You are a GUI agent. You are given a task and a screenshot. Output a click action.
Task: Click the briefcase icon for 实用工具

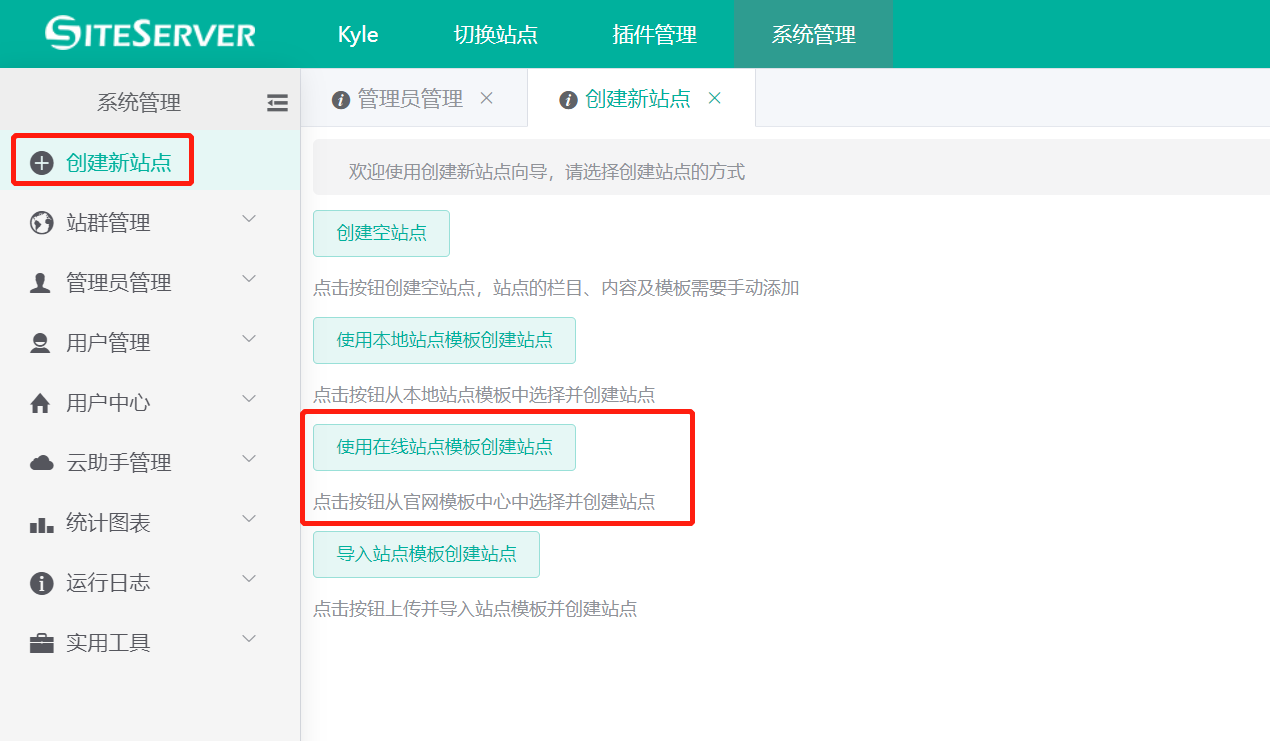(41, 643)
